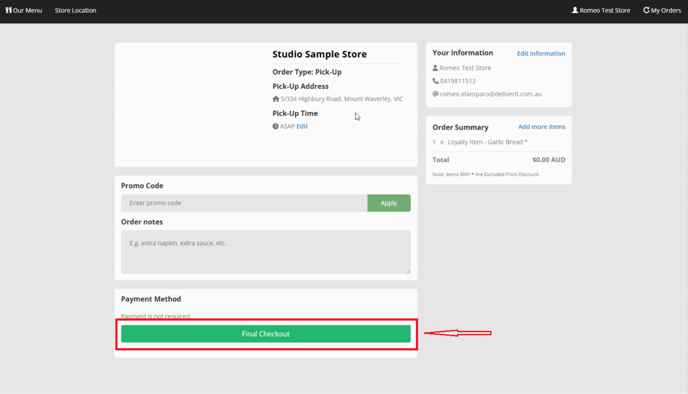Click the Final Checkout button
The image size is (688, 394).
click(x=266, y=334)
